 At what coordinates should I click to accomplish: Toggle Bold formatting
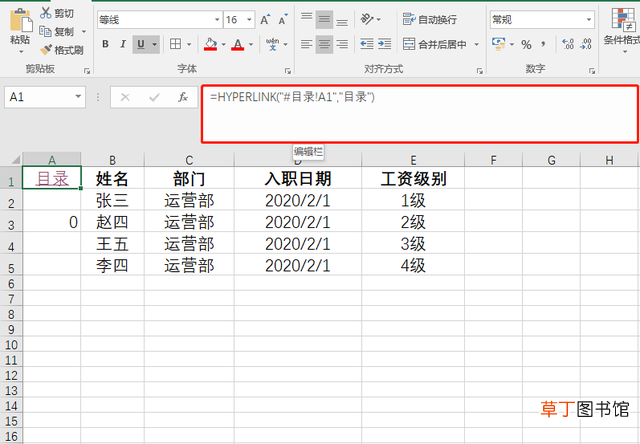click(x=105, y=44)
